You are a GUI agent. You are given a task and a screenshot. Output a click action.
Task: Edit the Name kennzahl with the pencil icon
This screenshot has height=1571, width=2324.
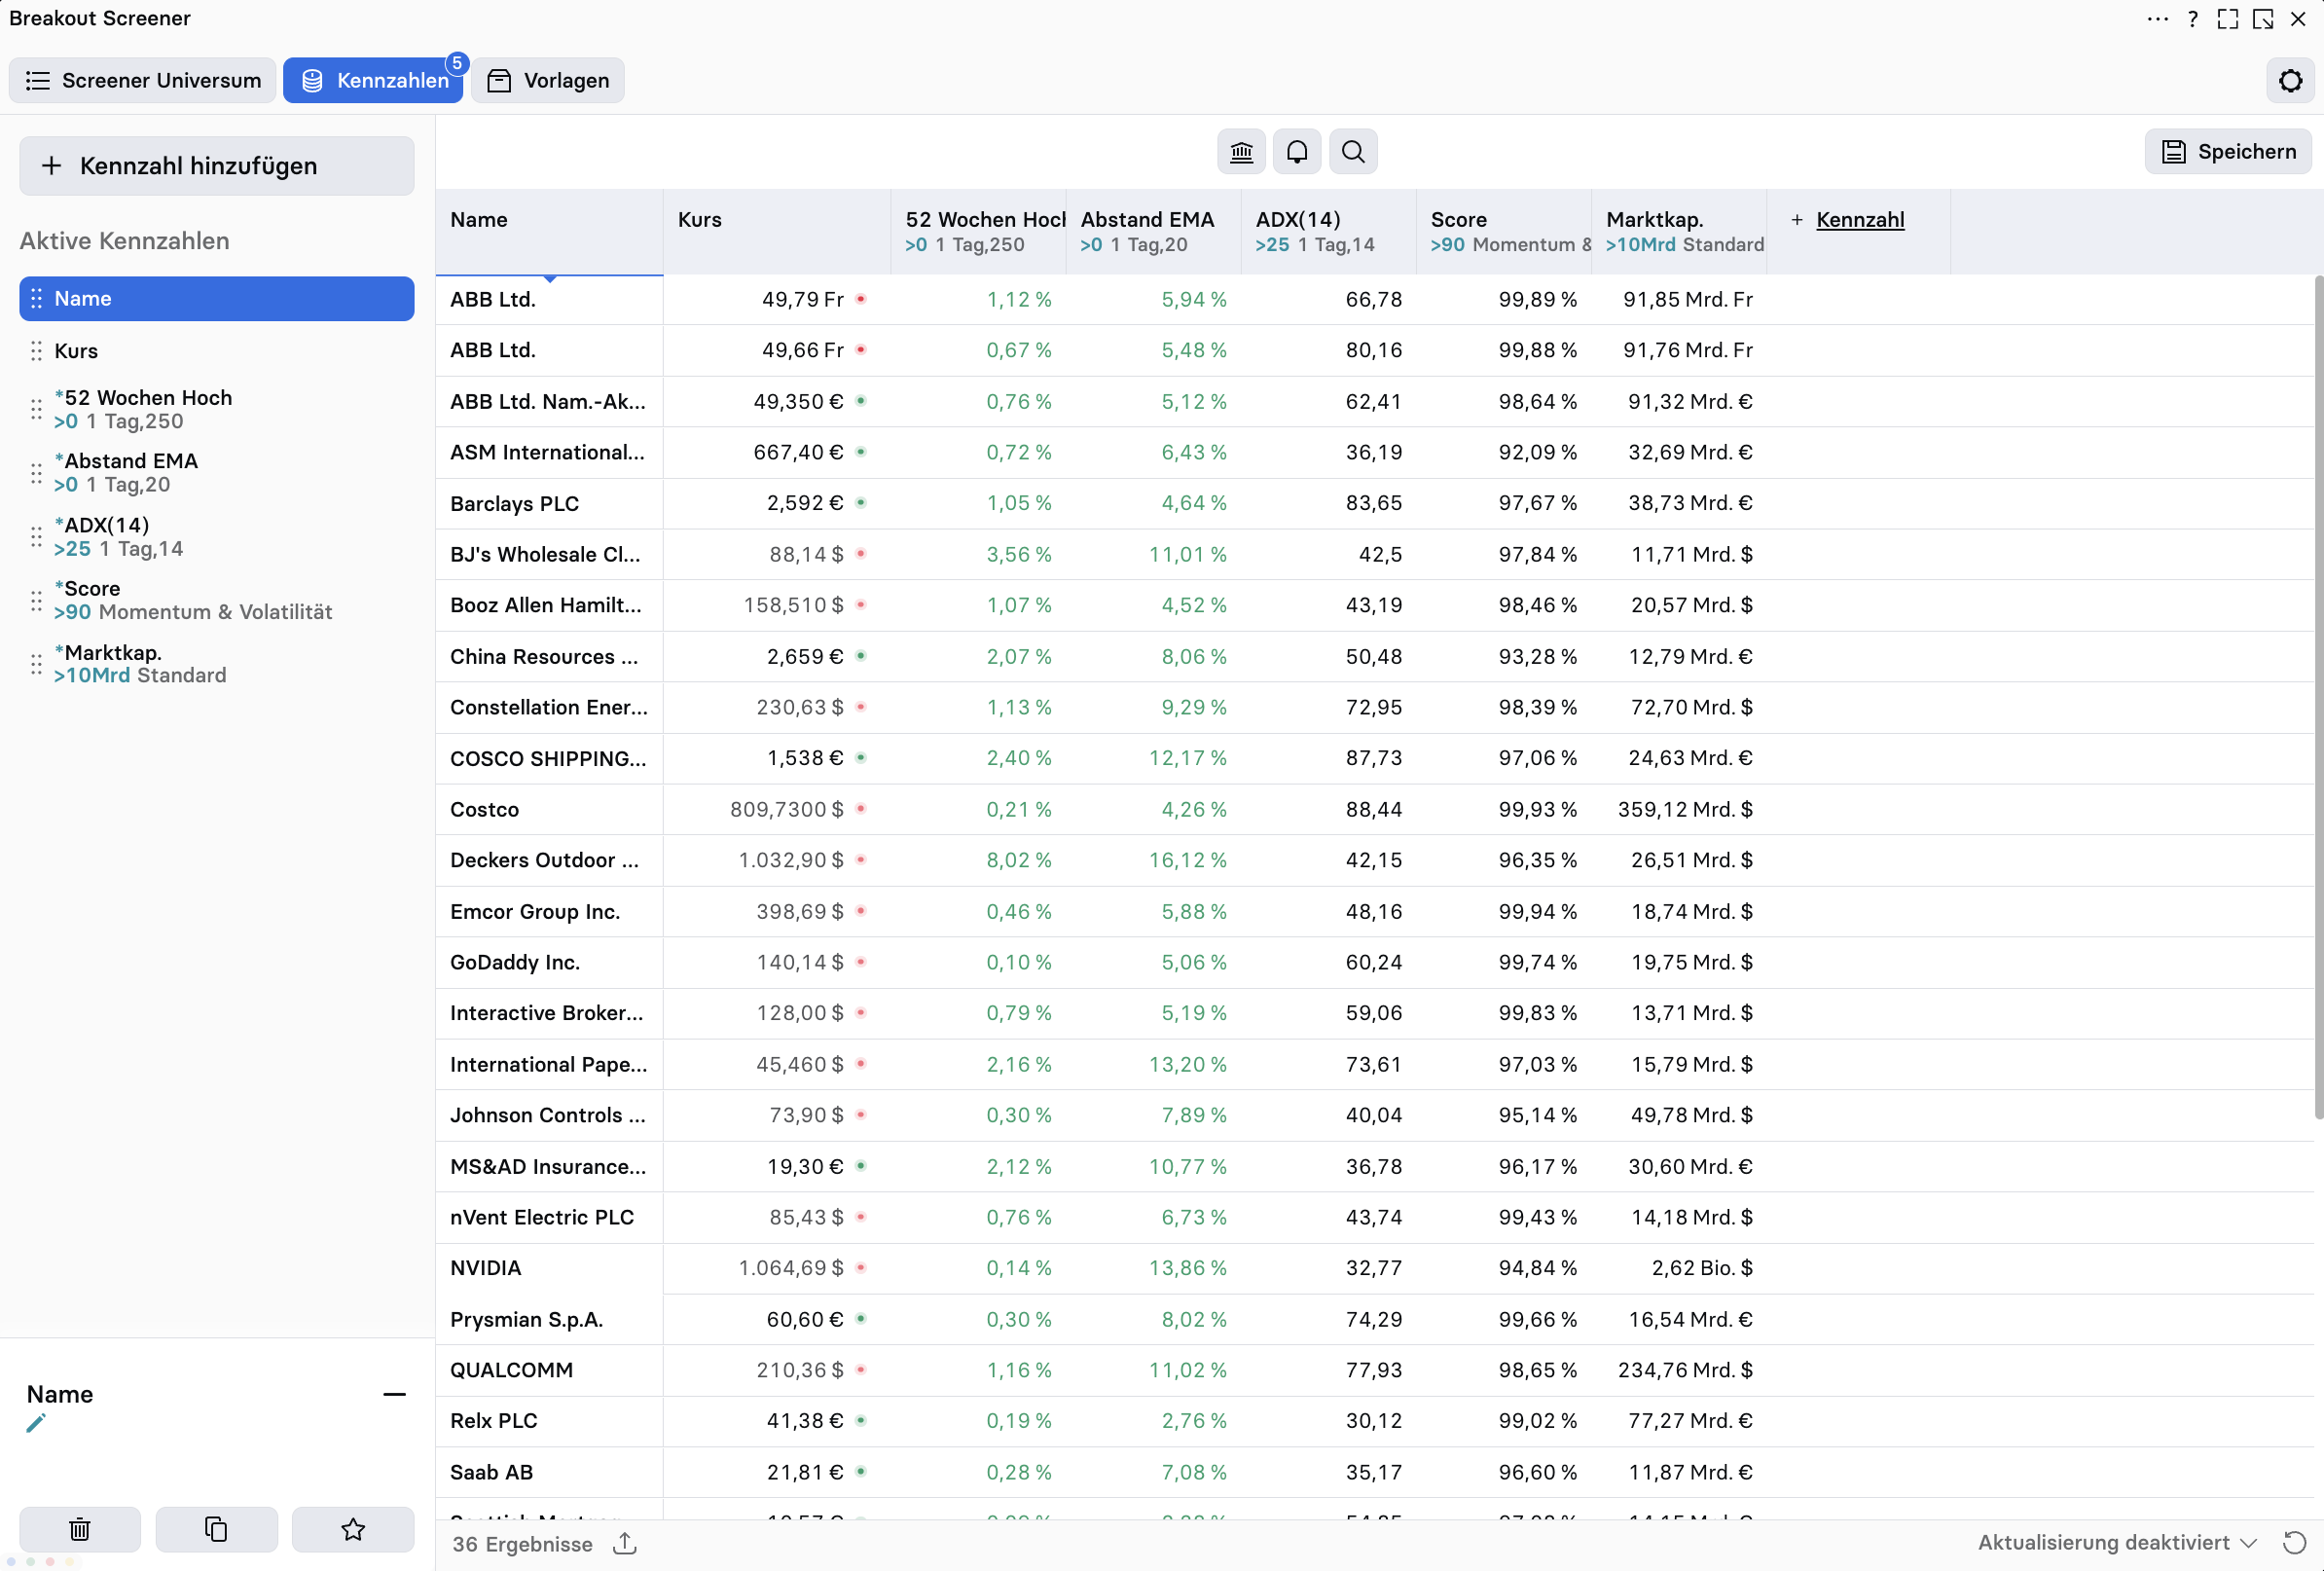pos(36,1424)
